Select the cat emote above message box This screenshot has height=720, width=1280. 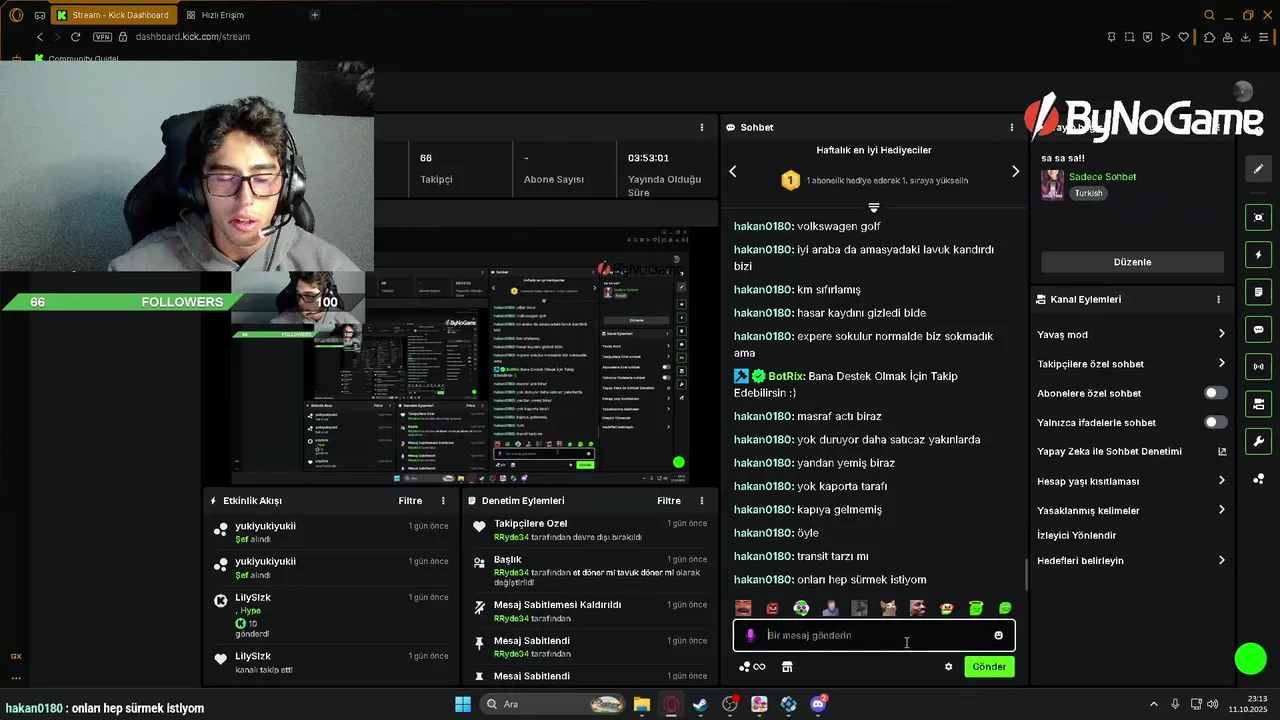point(888,608)
